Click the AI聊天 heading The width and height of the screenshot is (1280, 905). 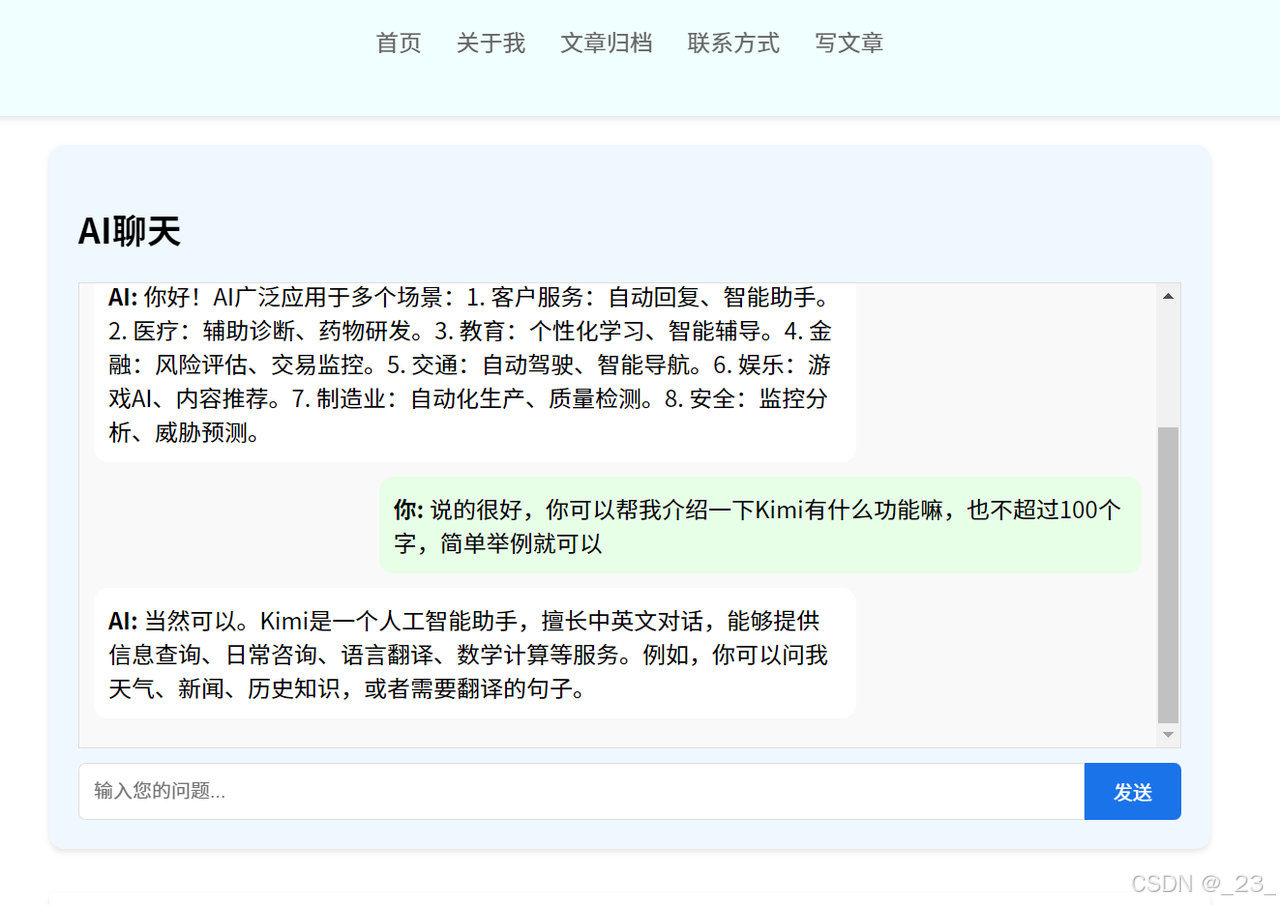coord(129,231)
